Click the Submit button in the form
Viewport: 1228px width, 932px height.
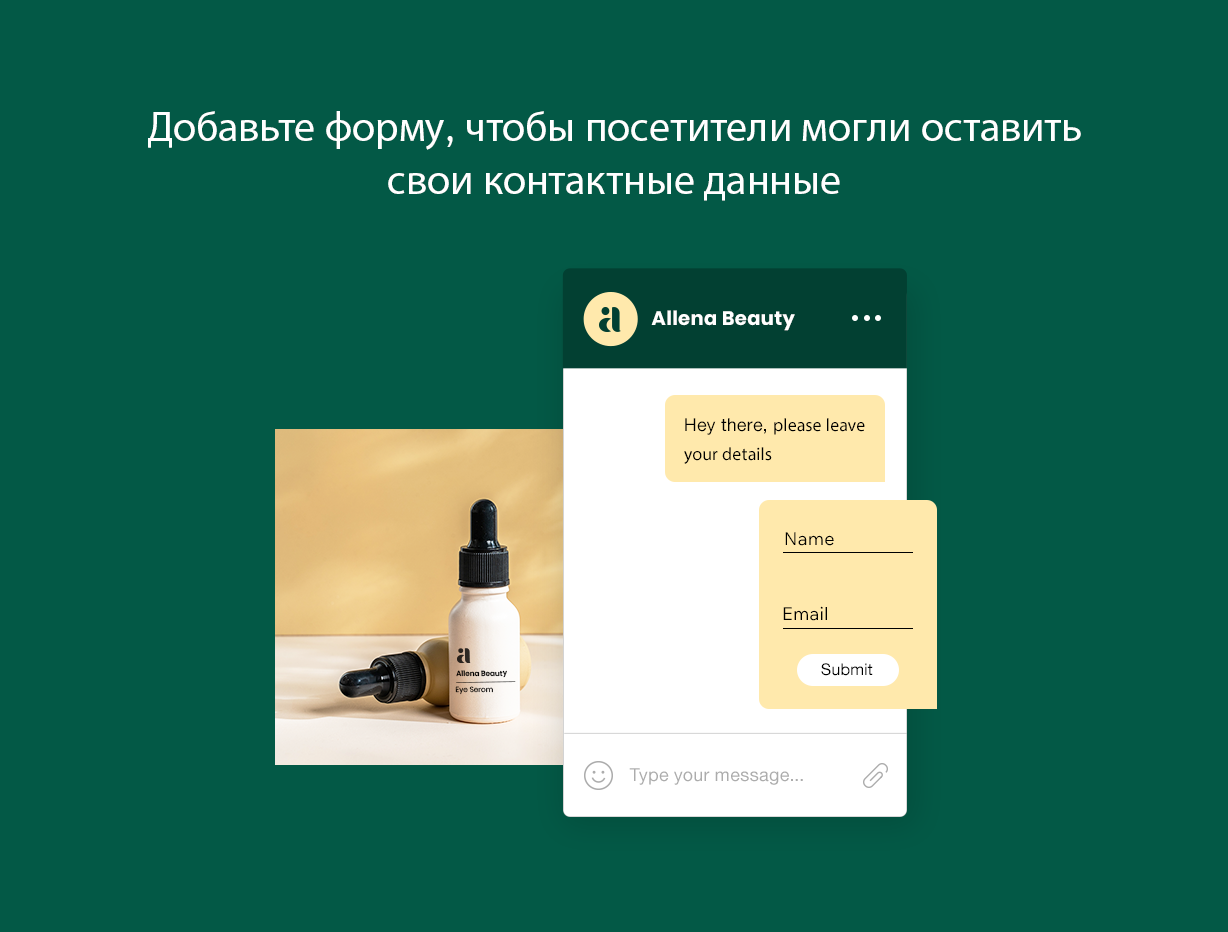pyautogui.click(x=847, y=670)
